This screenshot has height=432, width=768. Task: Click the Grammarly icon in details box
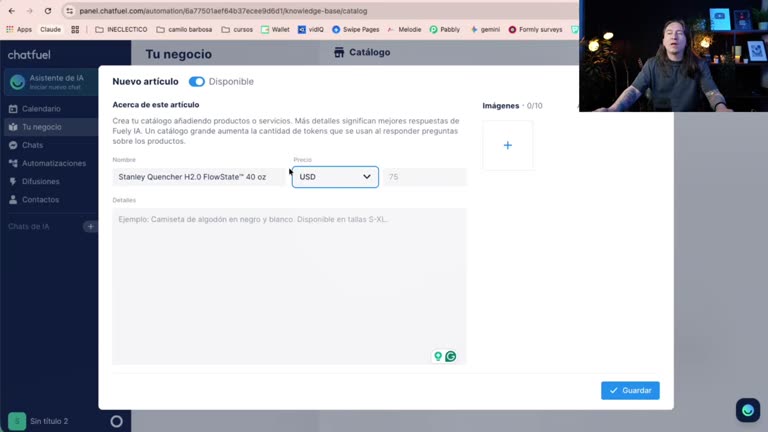click(x=451, y=356)
